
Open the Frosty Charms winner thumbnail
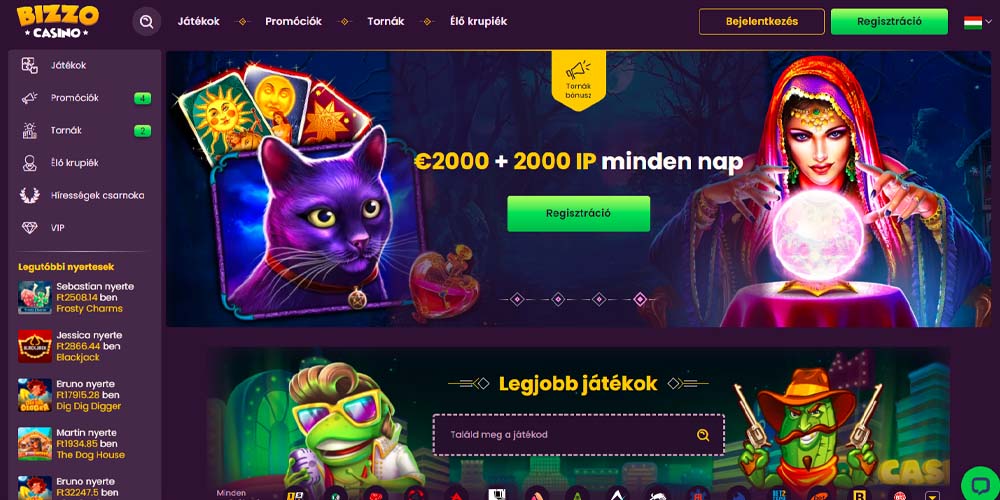(x=35, y=297)
